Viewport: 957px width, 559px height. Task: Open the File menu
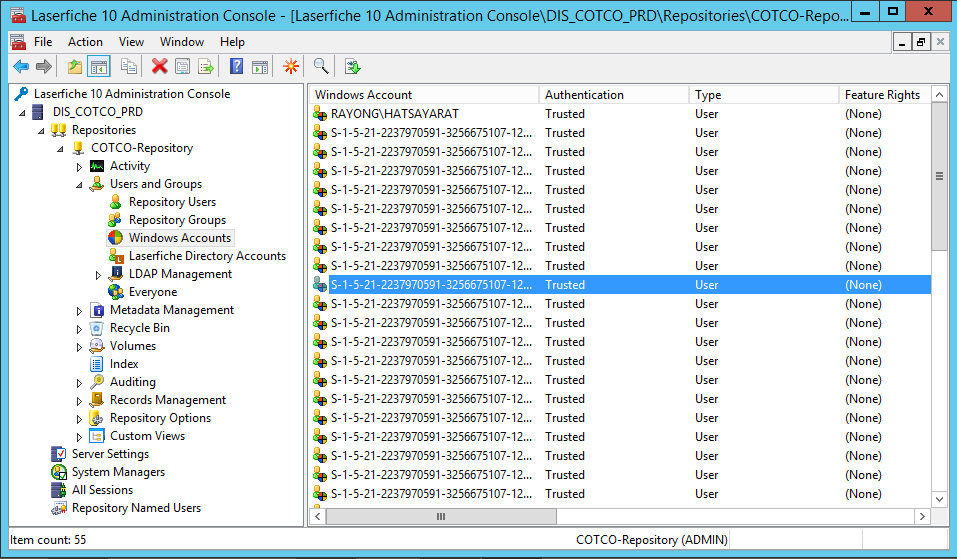coord(43,42)
